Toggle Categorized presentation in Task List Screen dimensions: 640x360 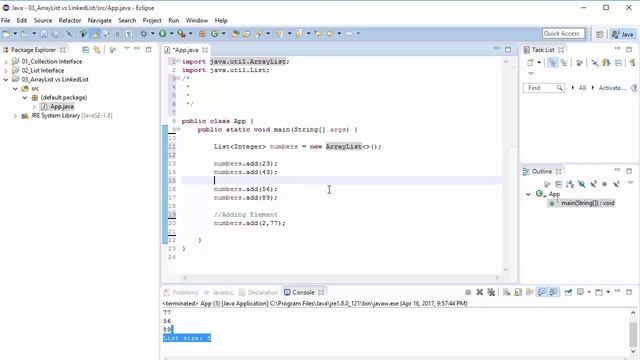click(x=553, y=62)
